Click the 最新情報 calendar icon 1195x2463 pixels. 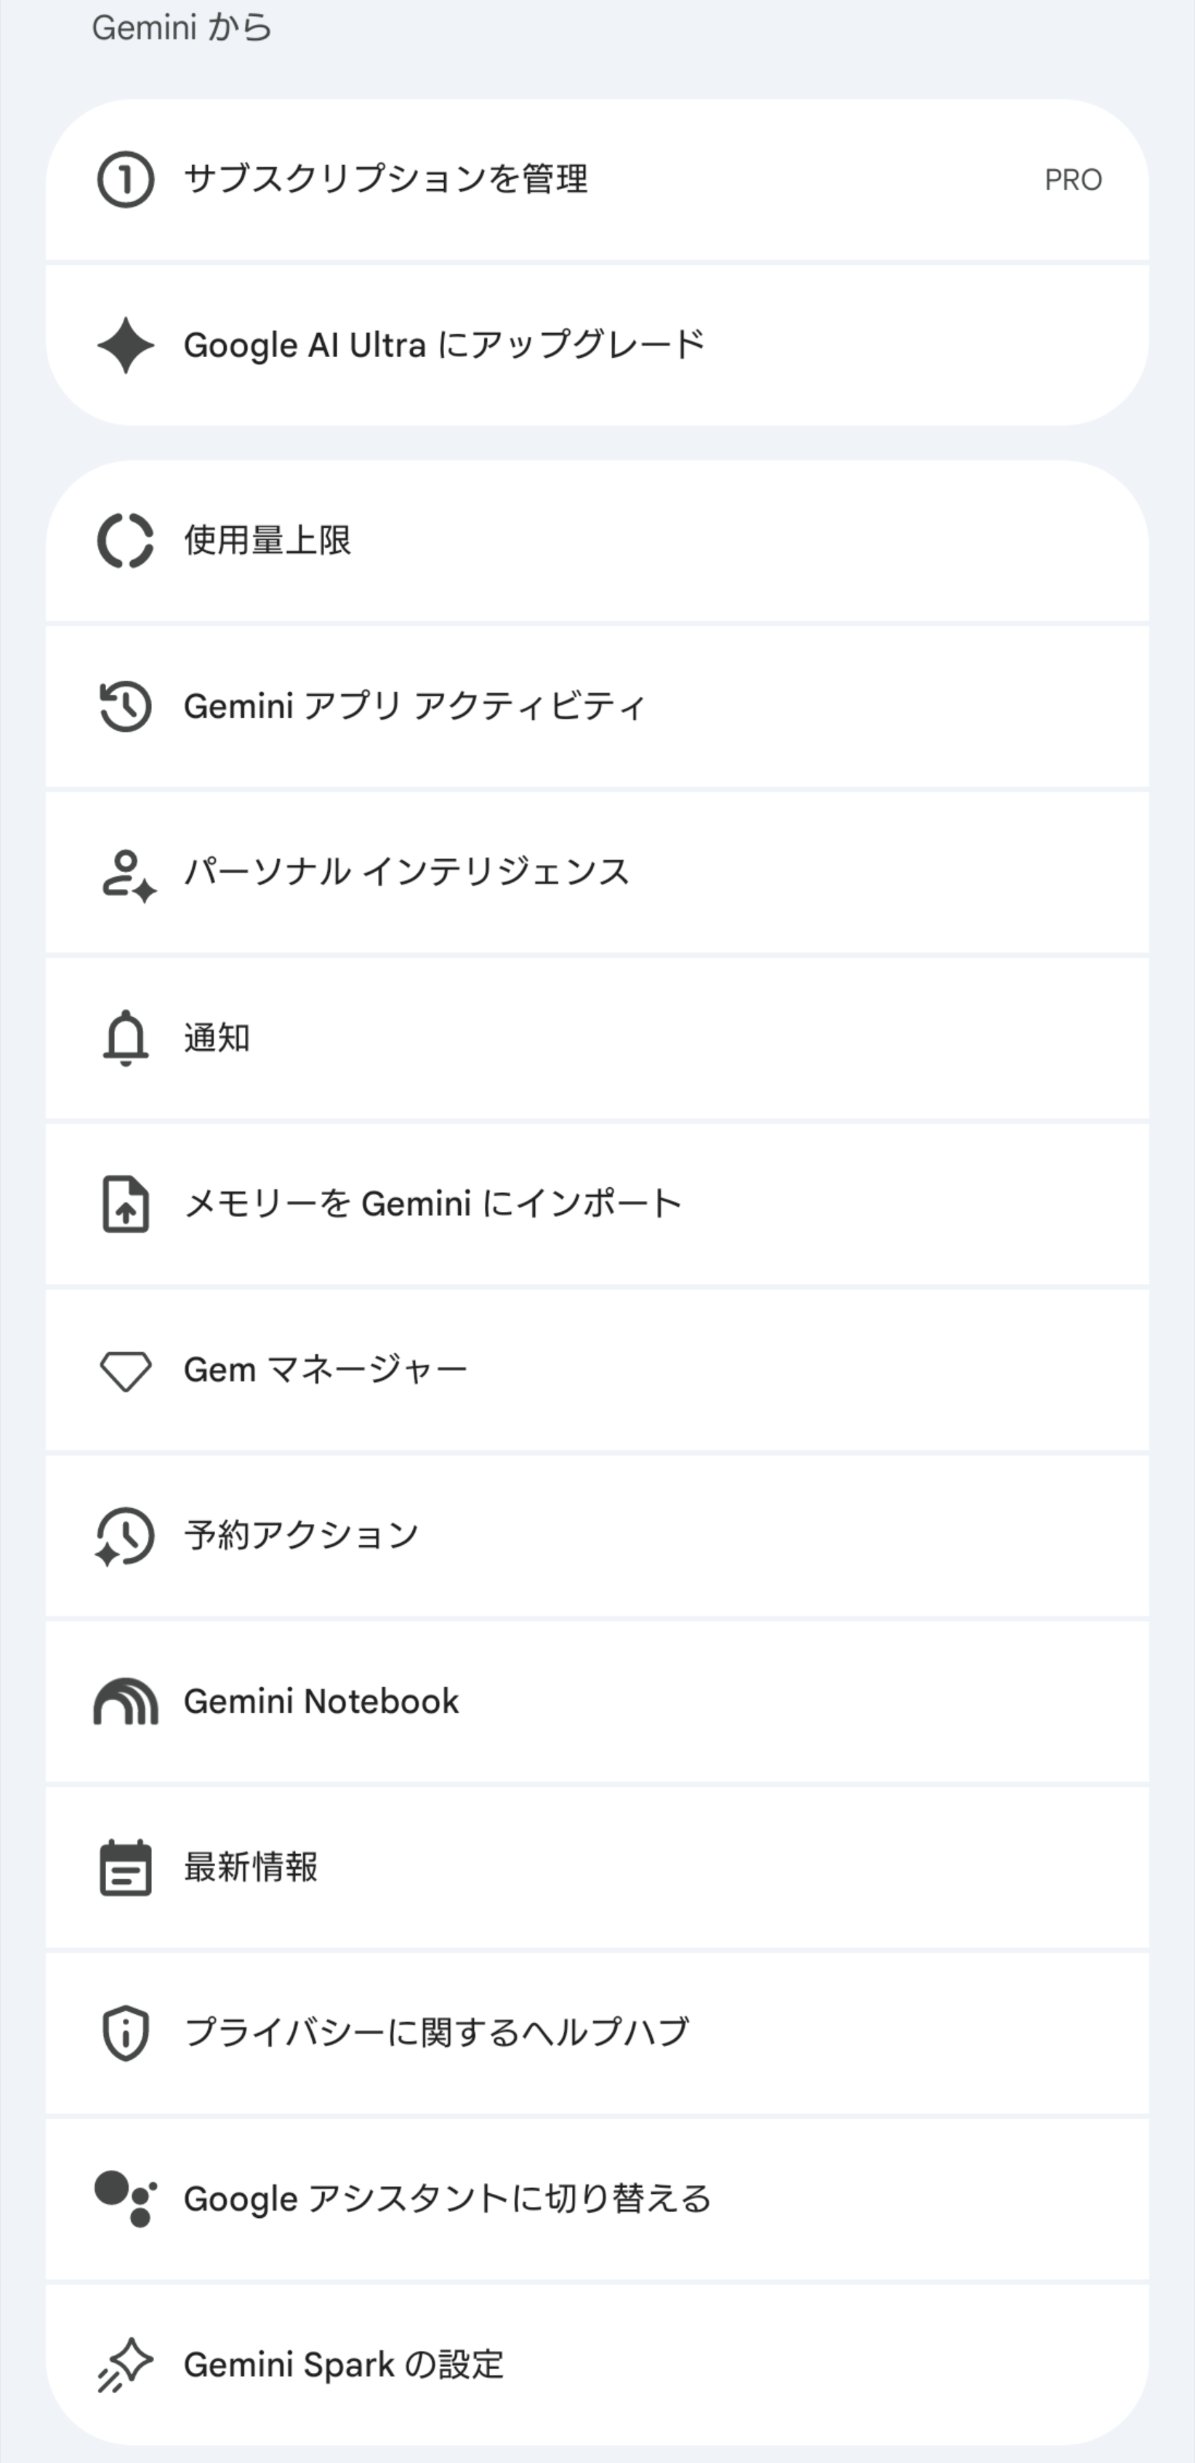(125, 1867)
